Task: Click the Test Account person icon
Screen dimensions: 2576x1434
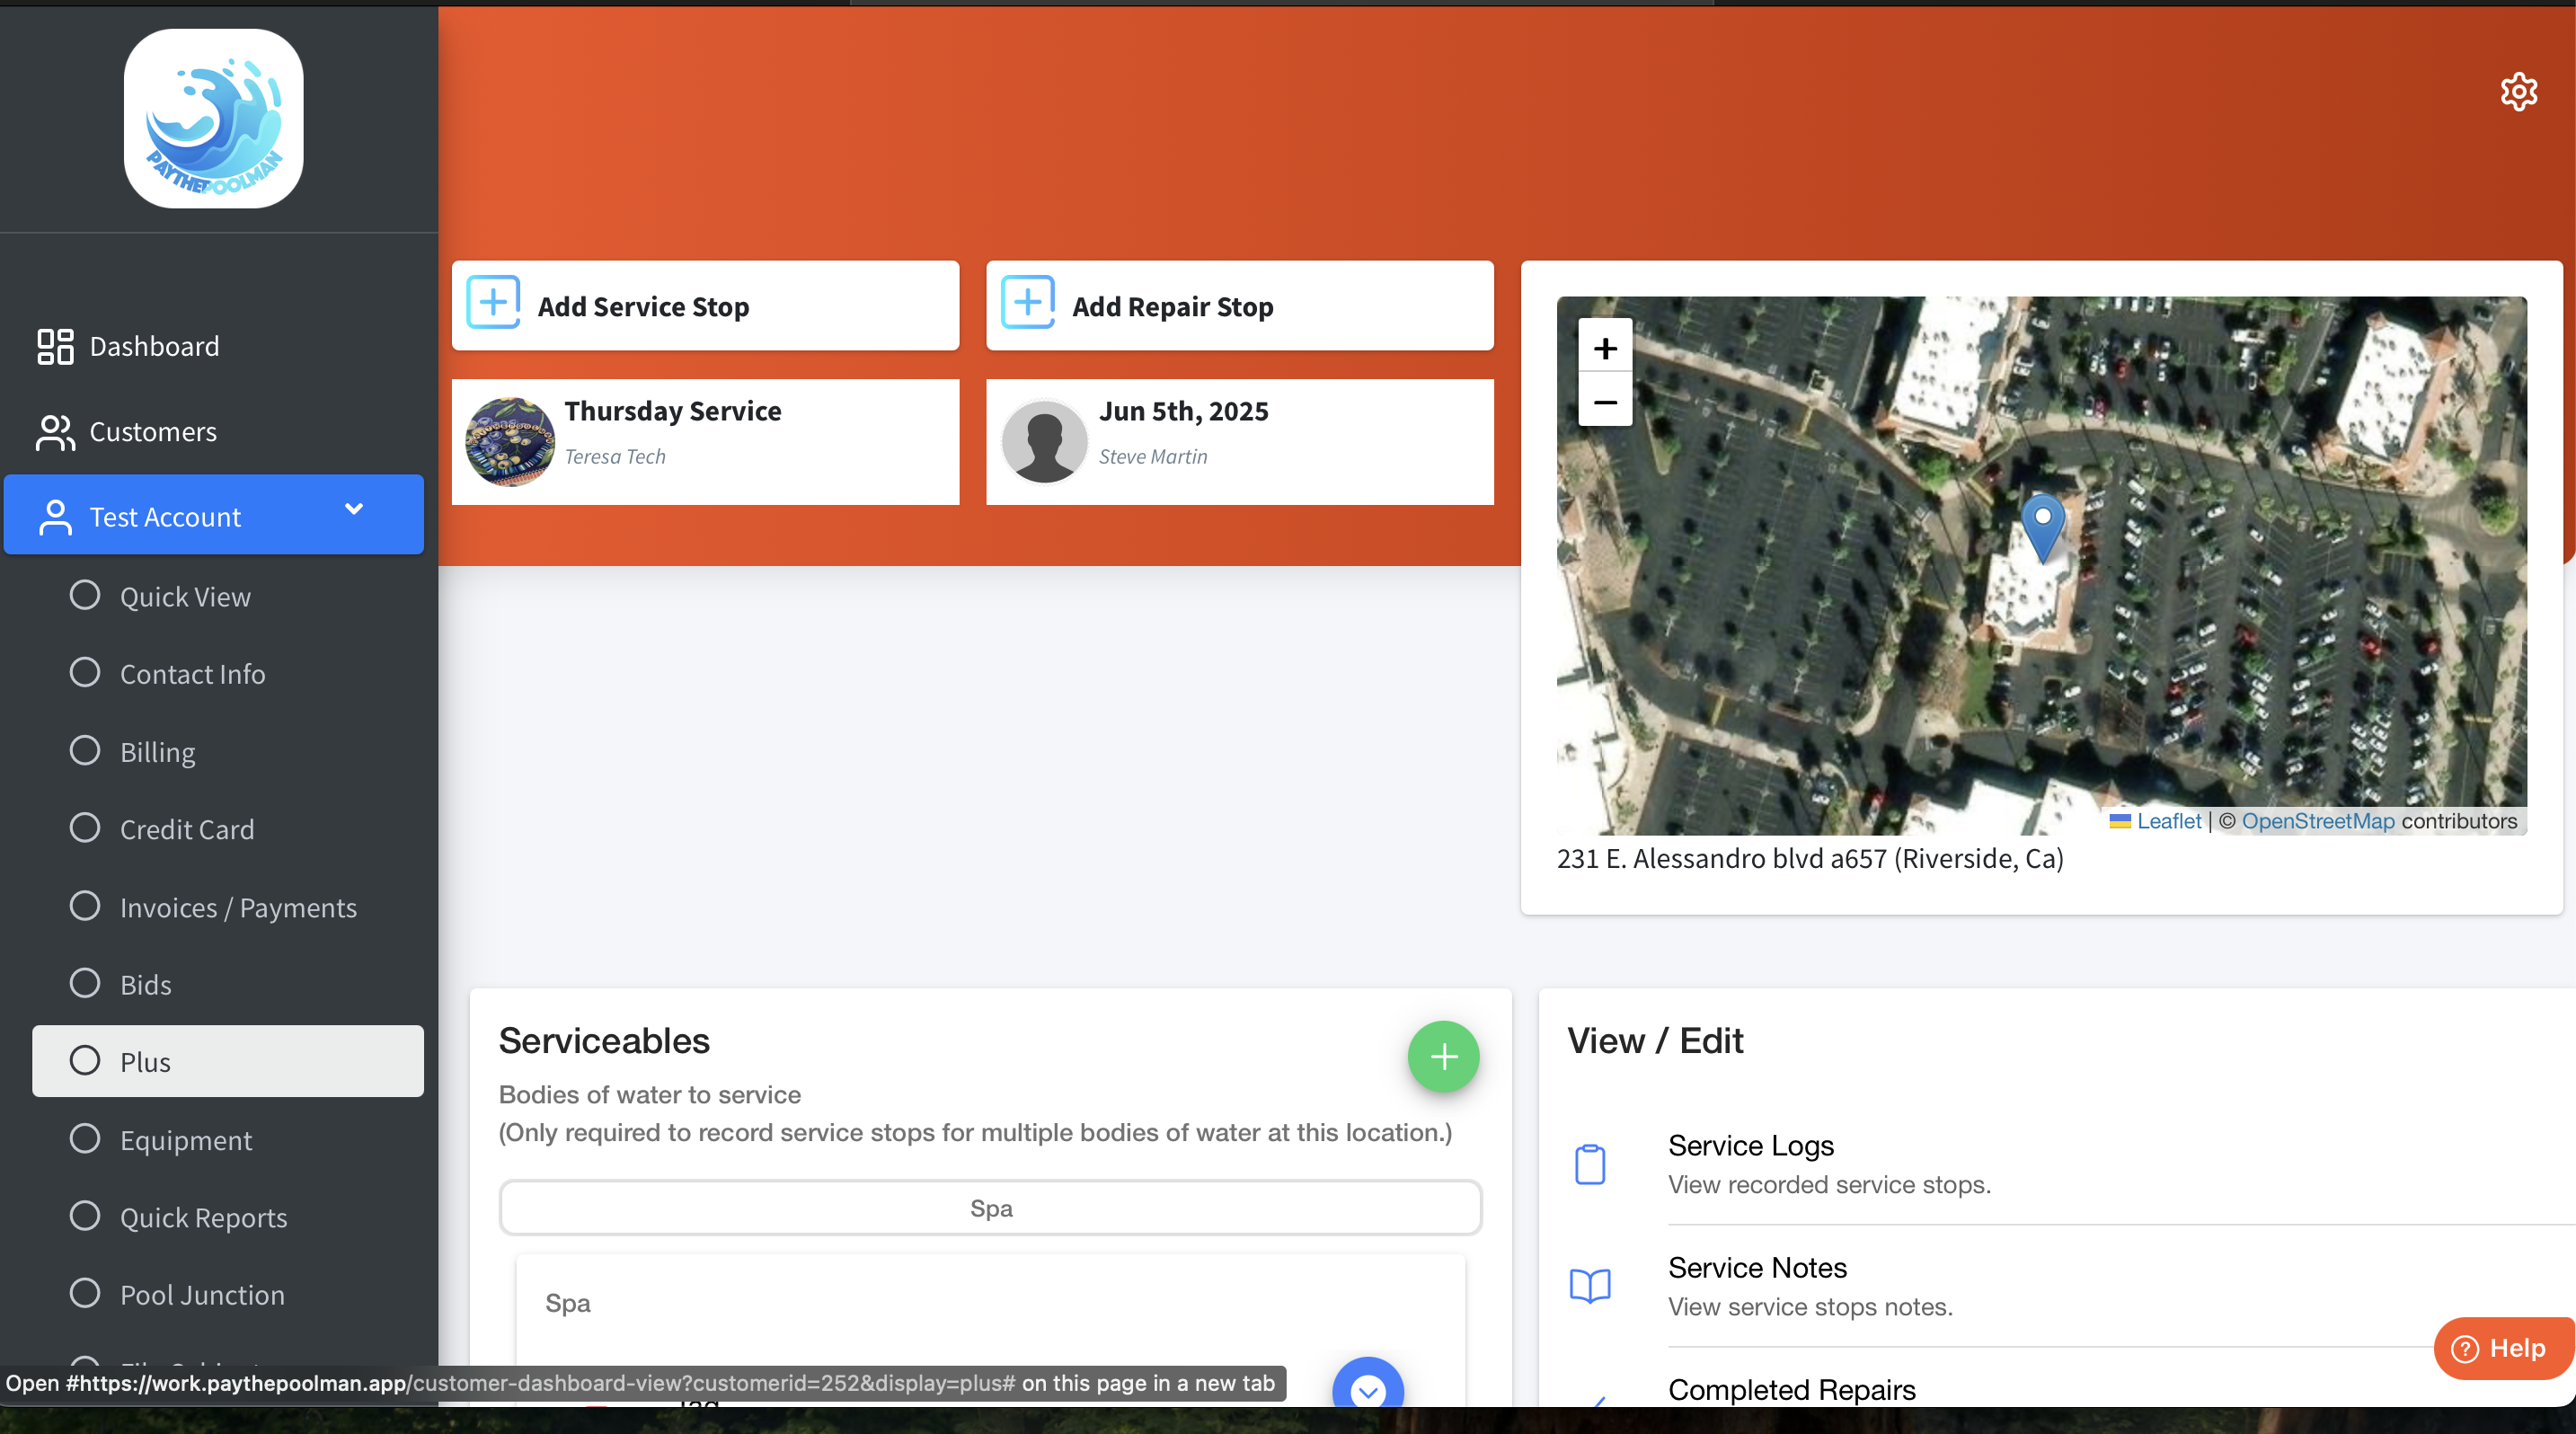Action: (55, 517)
